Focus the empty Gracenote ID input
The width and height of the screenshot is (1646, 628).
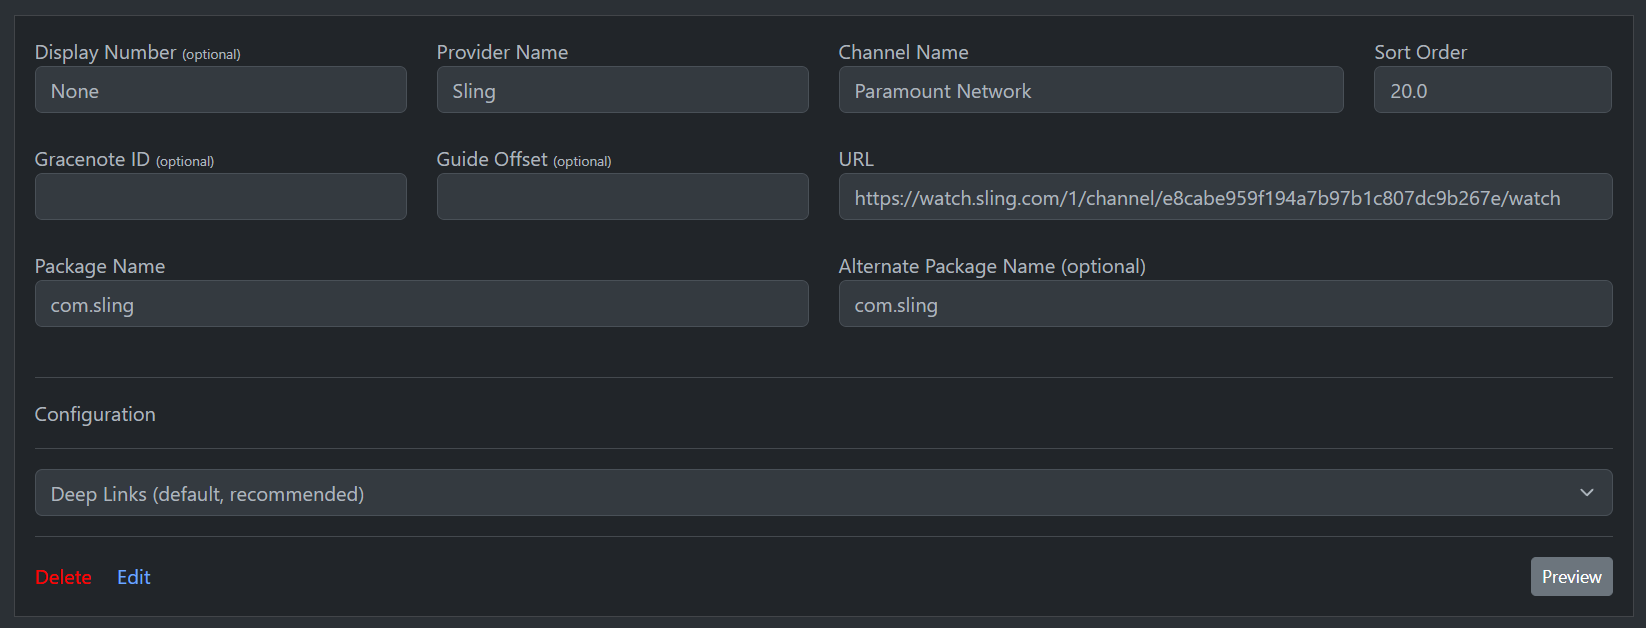220,197
